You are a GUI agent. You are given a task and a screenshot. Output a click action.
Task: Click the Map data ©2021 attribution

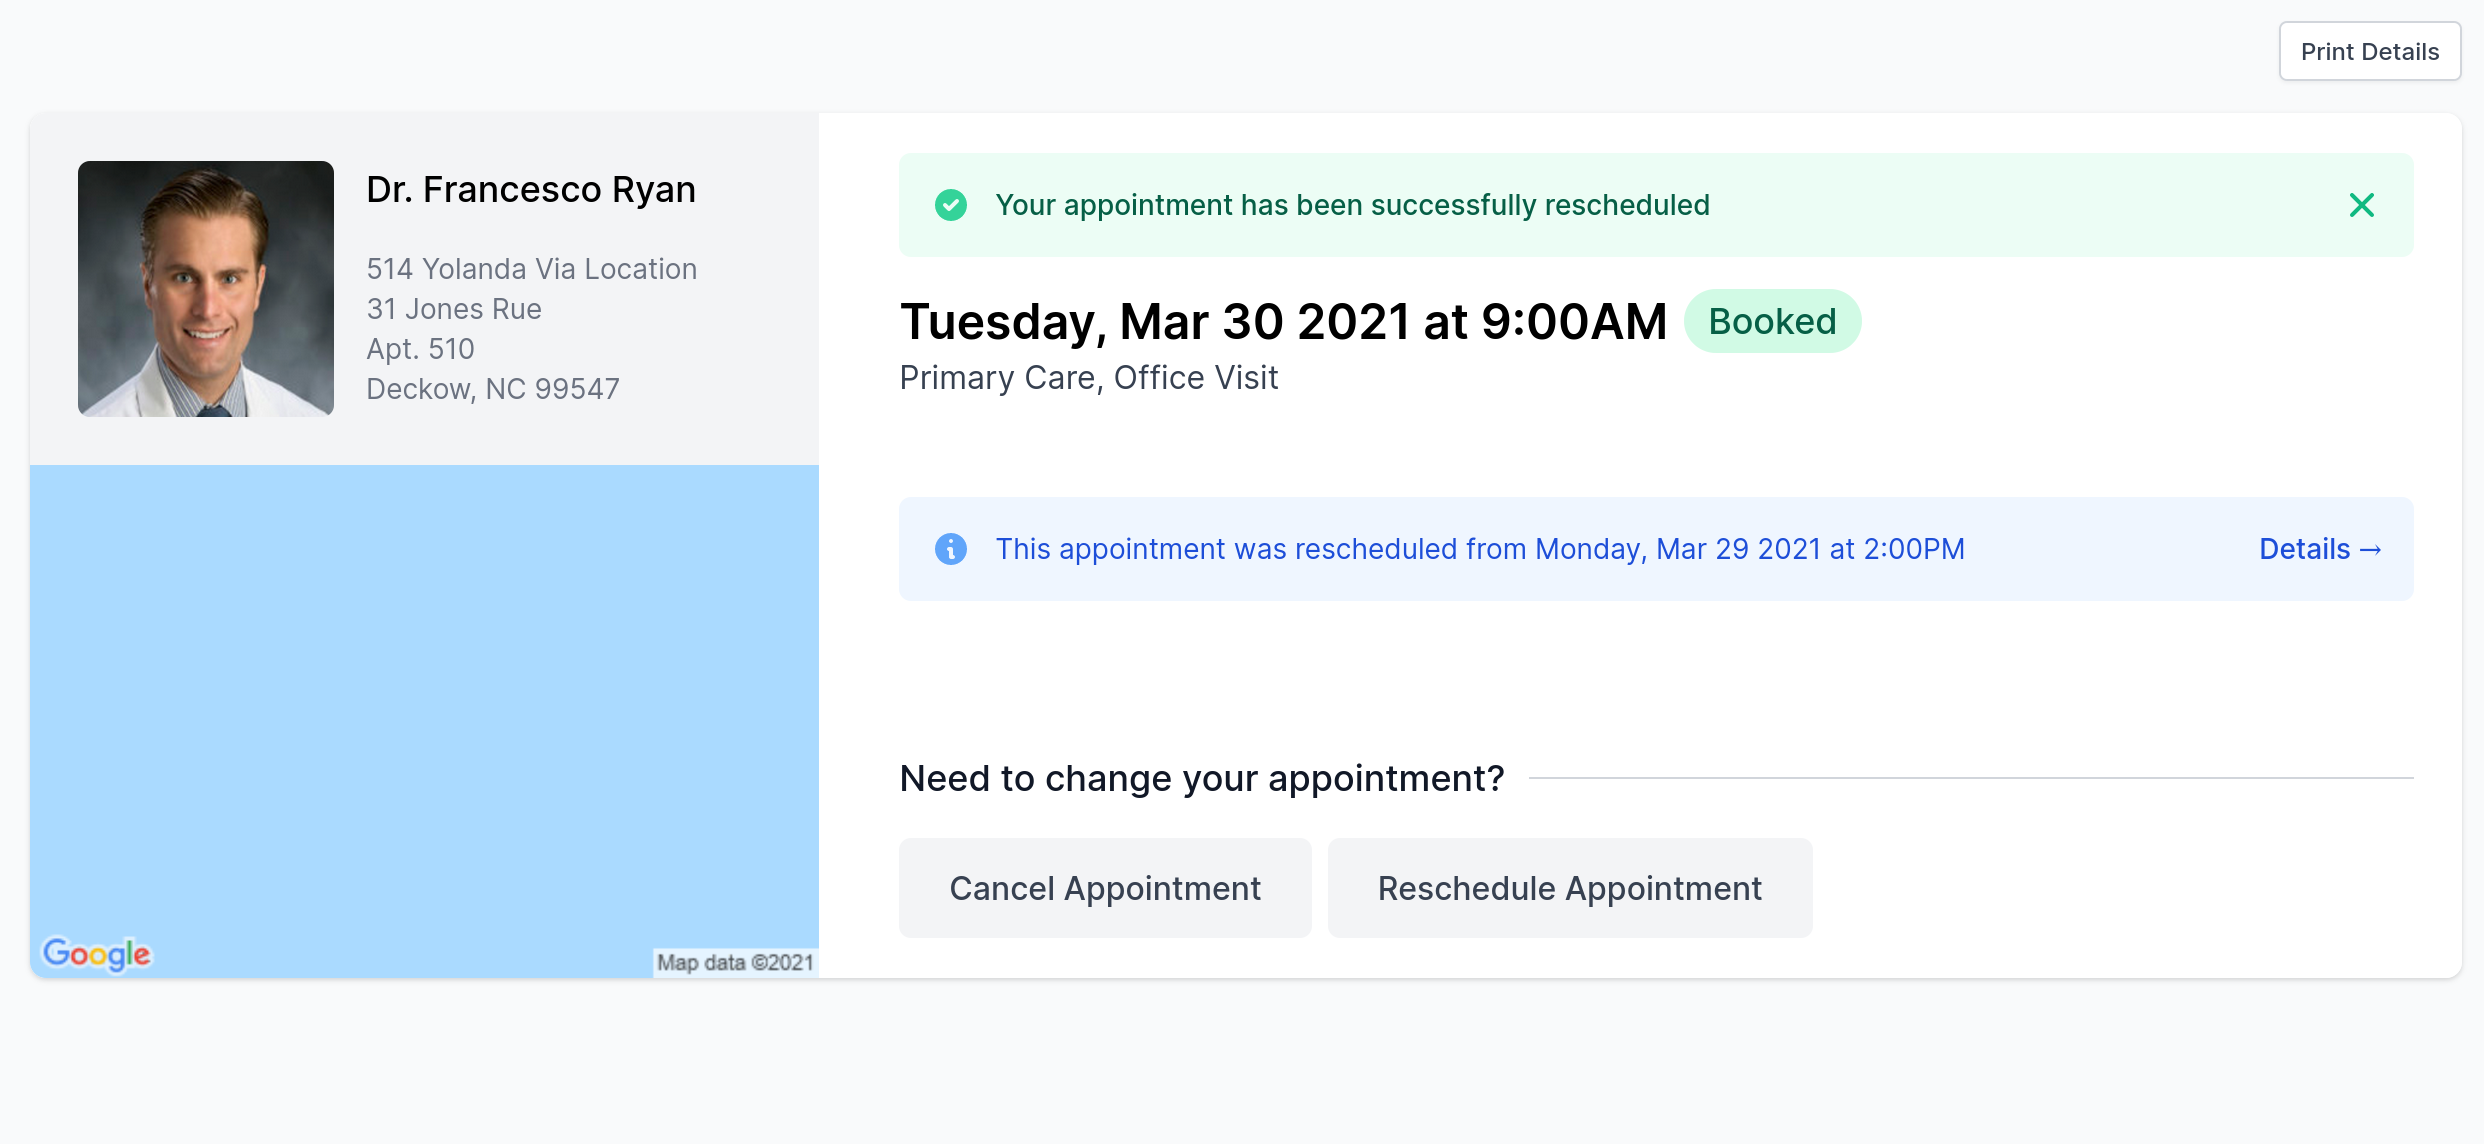pos(735,962)
